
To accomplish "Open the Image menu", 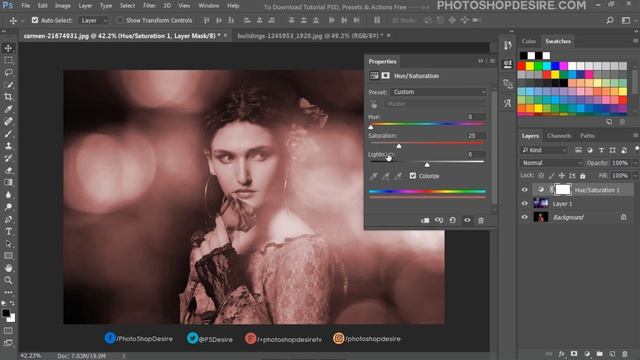I will pos(62,6).
